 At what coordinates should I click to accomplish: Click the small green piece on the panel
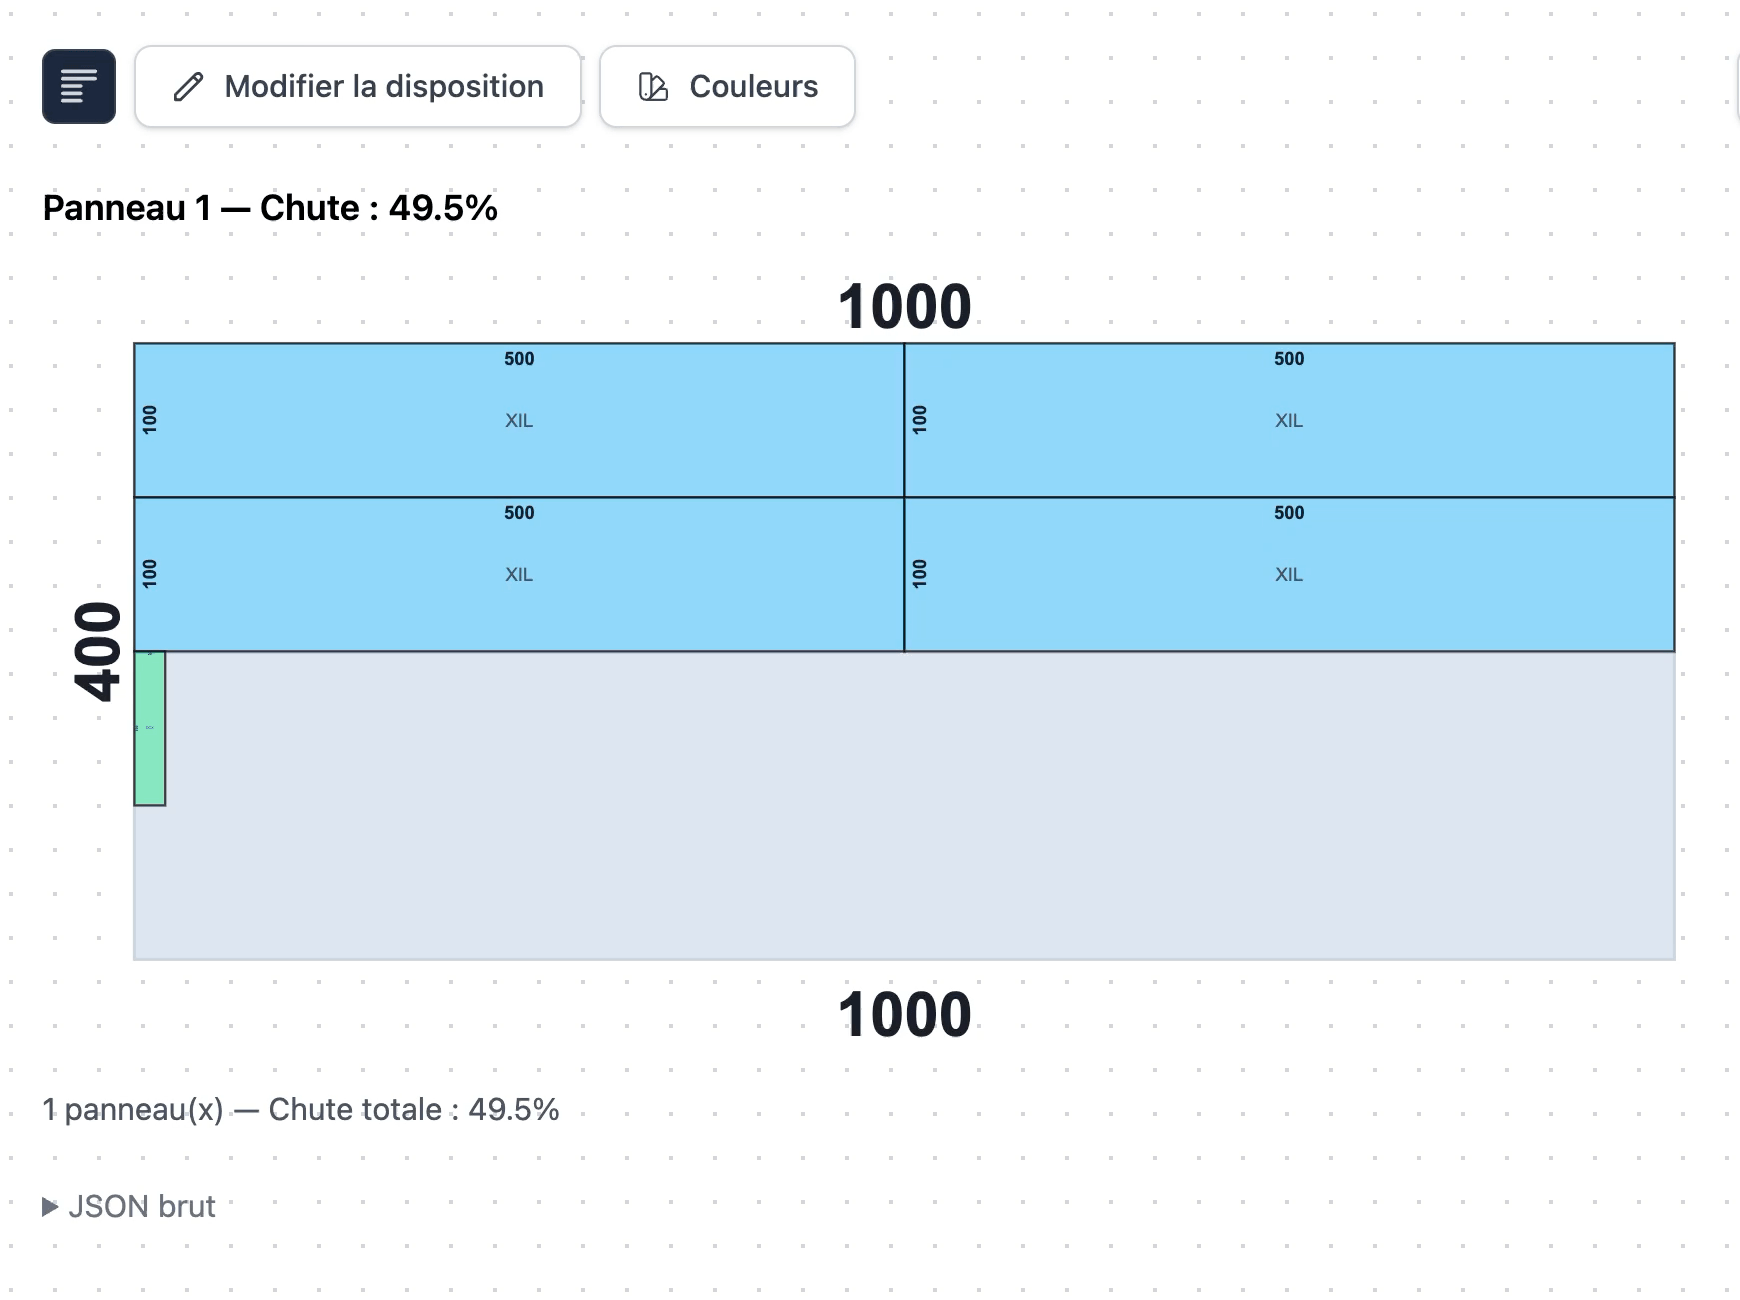150,740
